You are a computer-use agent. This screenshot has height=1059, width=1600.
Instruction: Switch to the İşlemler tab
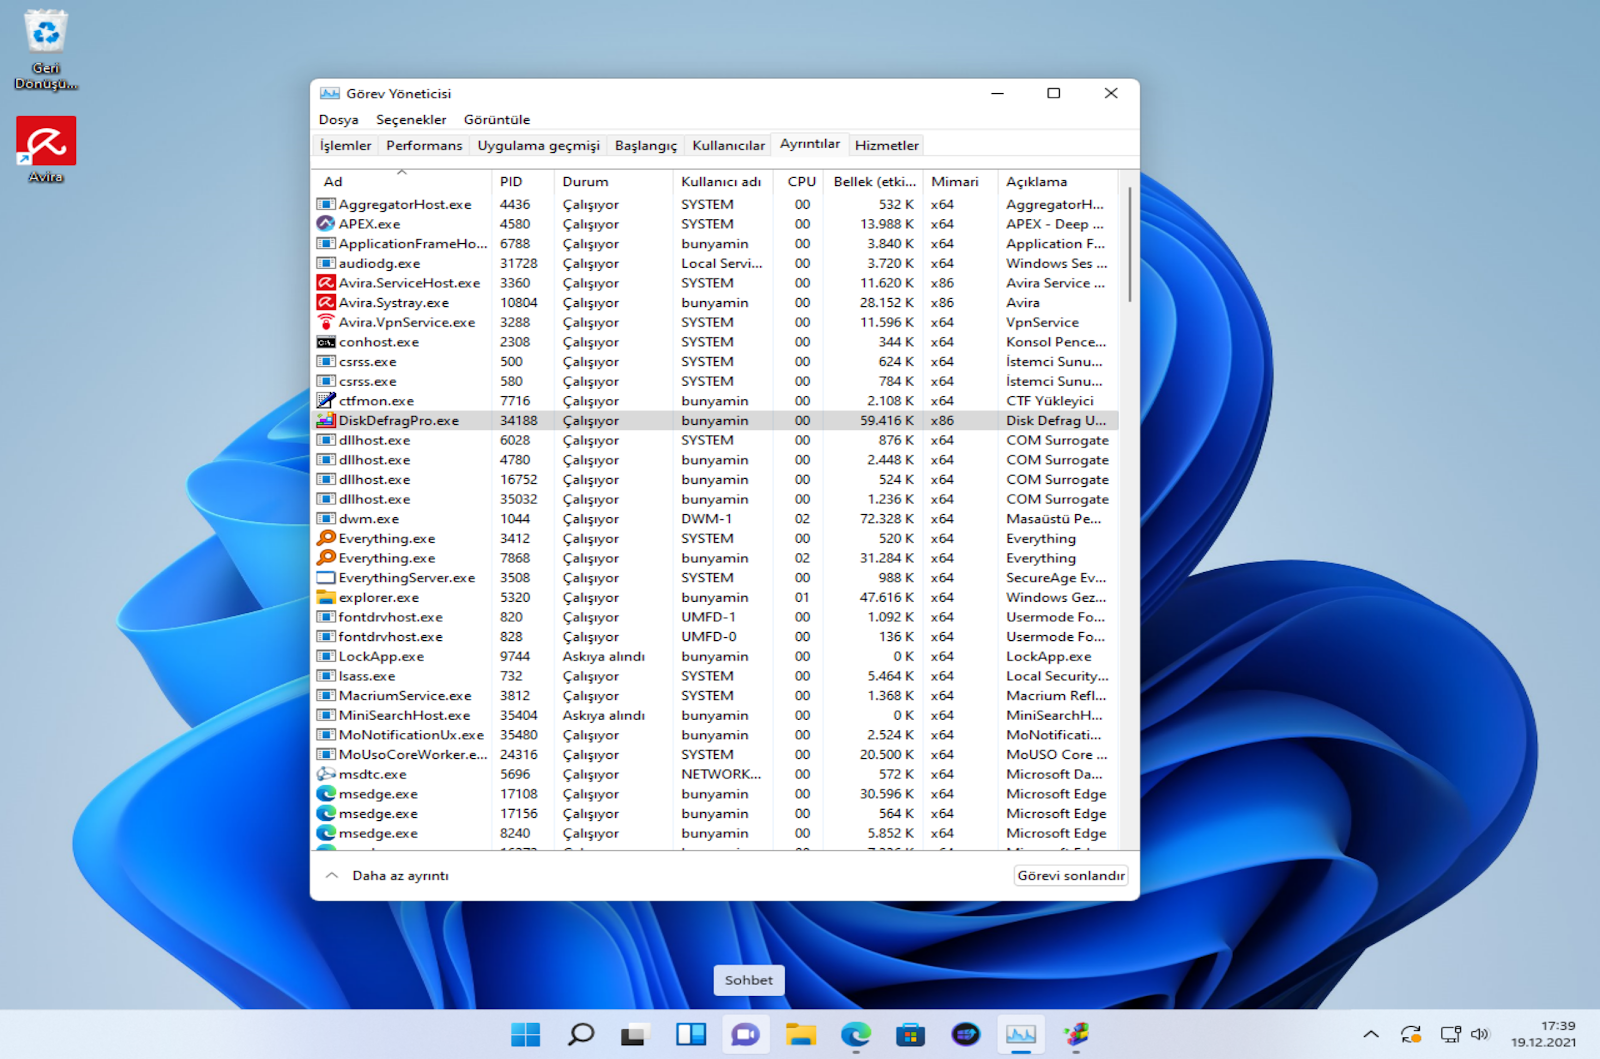[345, 146]
